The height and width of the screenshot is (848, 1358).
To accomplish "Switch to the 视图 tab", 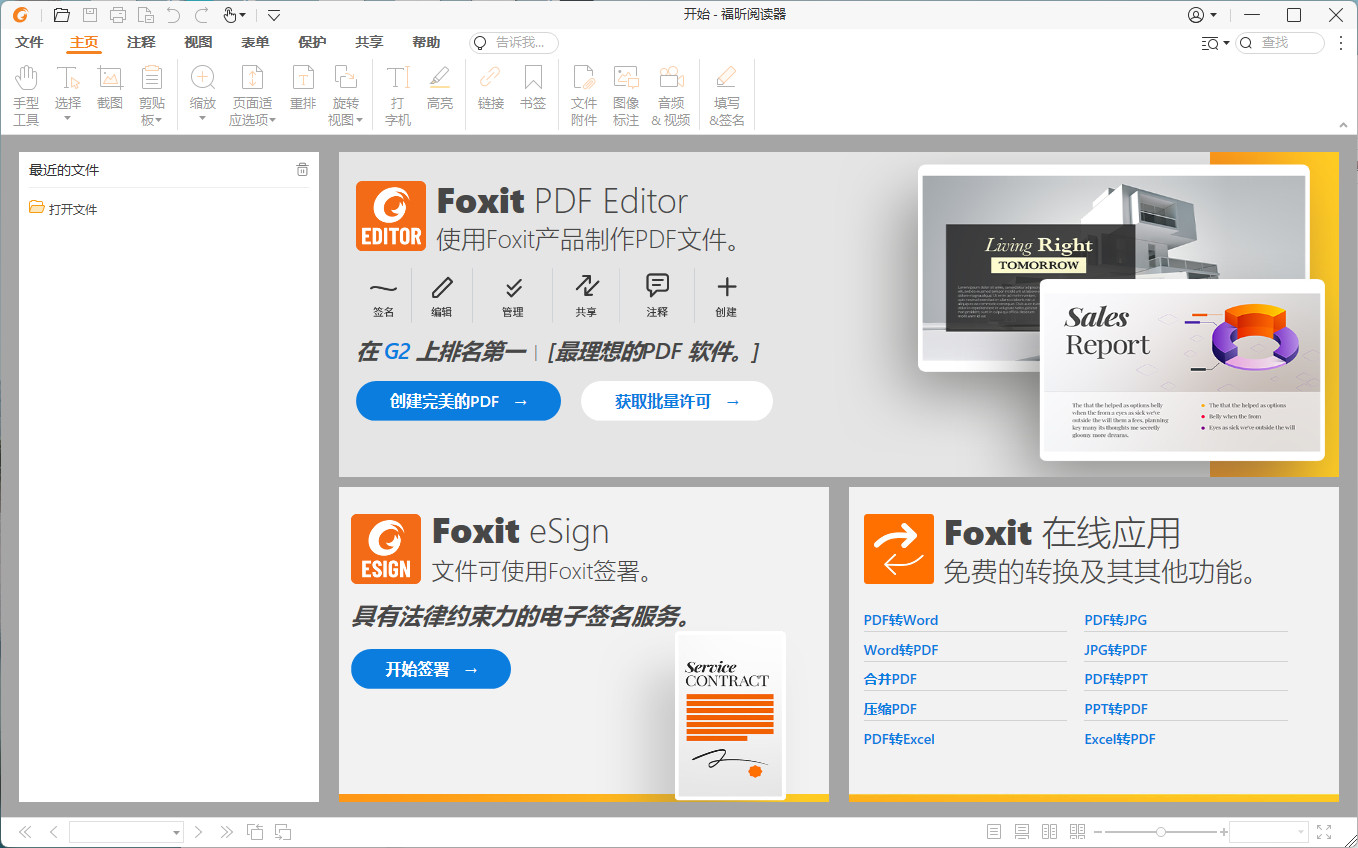I will (x=198, y=42).
